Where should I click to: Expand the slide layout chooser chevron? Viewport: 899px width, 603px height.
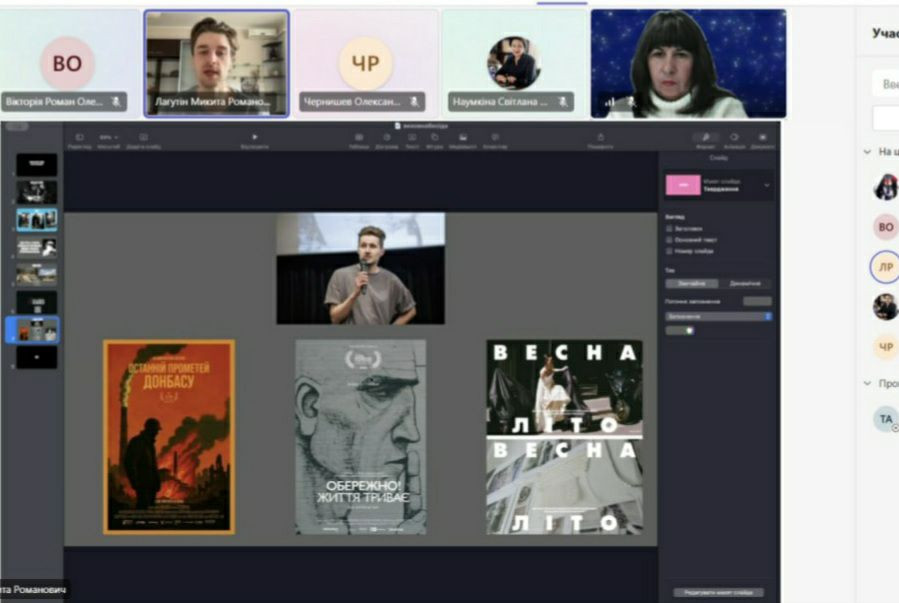click(x=767, y=185)
